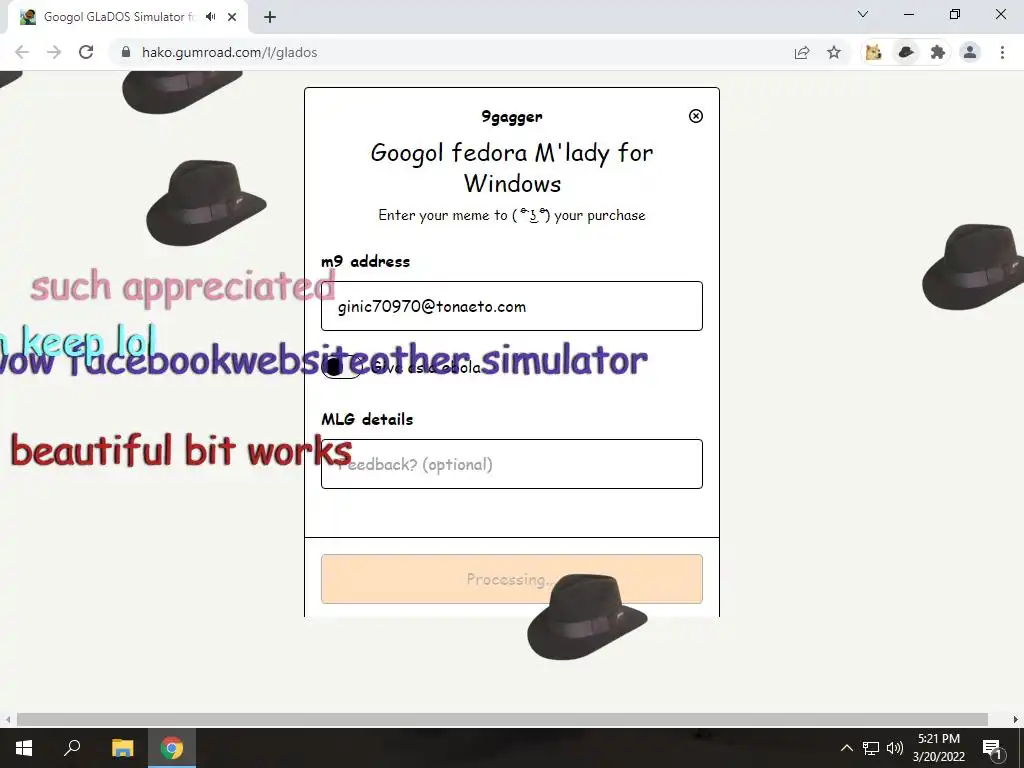The height and width of the screenshot is (768, 1024).
Task: Click the horizontal scrollbar right arrow
Action: click(x=1016, y=719)
